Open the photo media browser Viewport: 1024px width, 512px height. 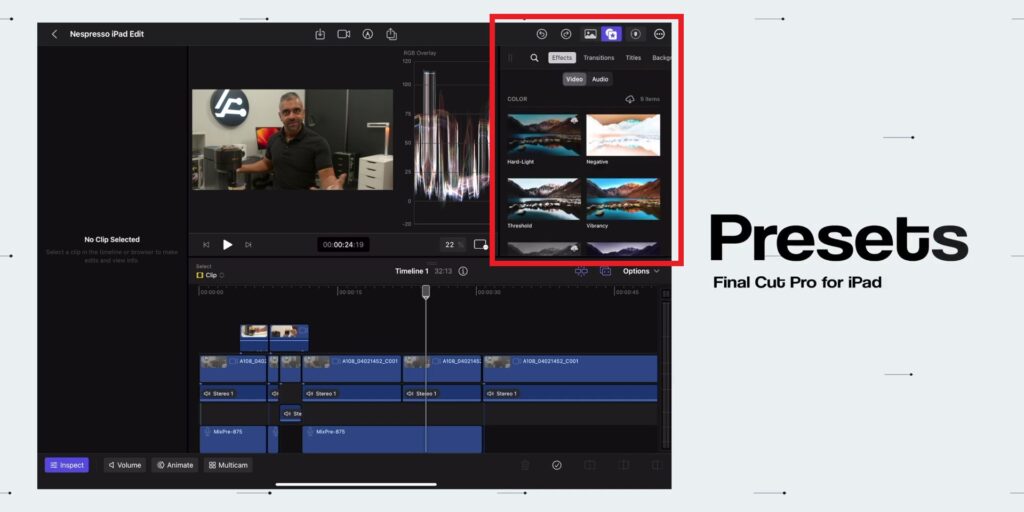pyautogui.click(x=590, y=34)
